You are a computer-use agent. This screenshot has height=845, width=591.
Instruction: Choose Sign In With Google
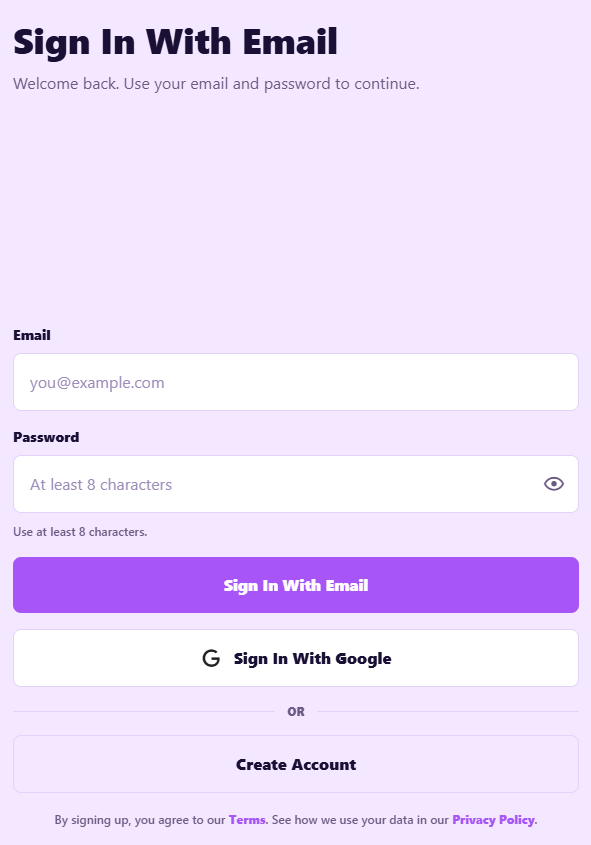click(x=296, y=658)
